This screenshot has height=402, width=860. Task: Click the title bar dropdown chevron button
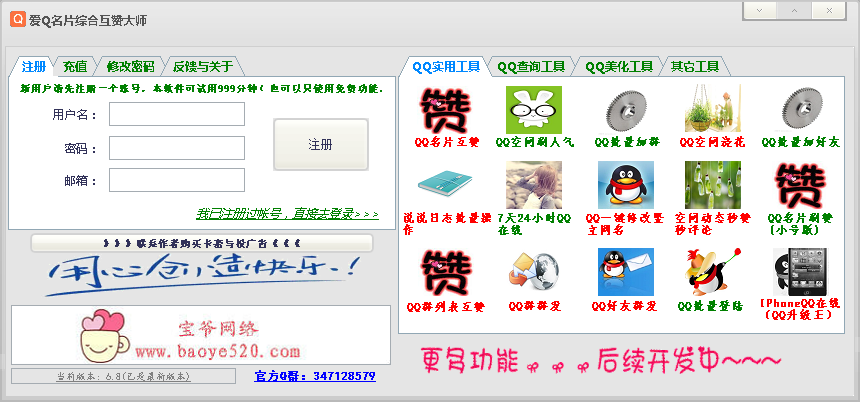tap(759, 11)
